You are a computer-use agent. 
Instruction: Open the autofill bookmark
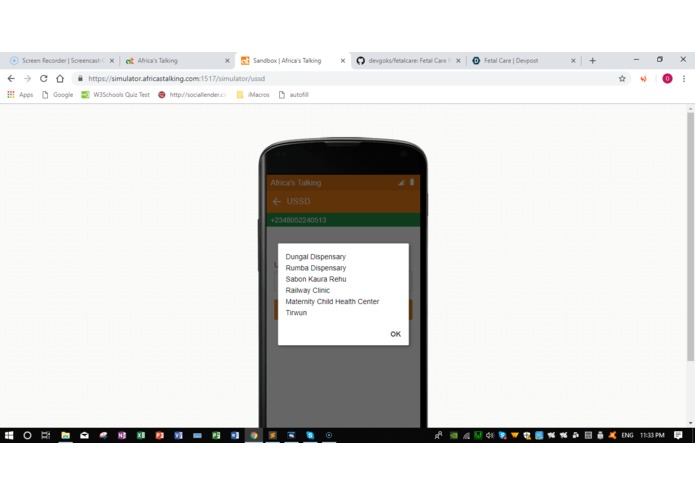(x=293, y=94)
